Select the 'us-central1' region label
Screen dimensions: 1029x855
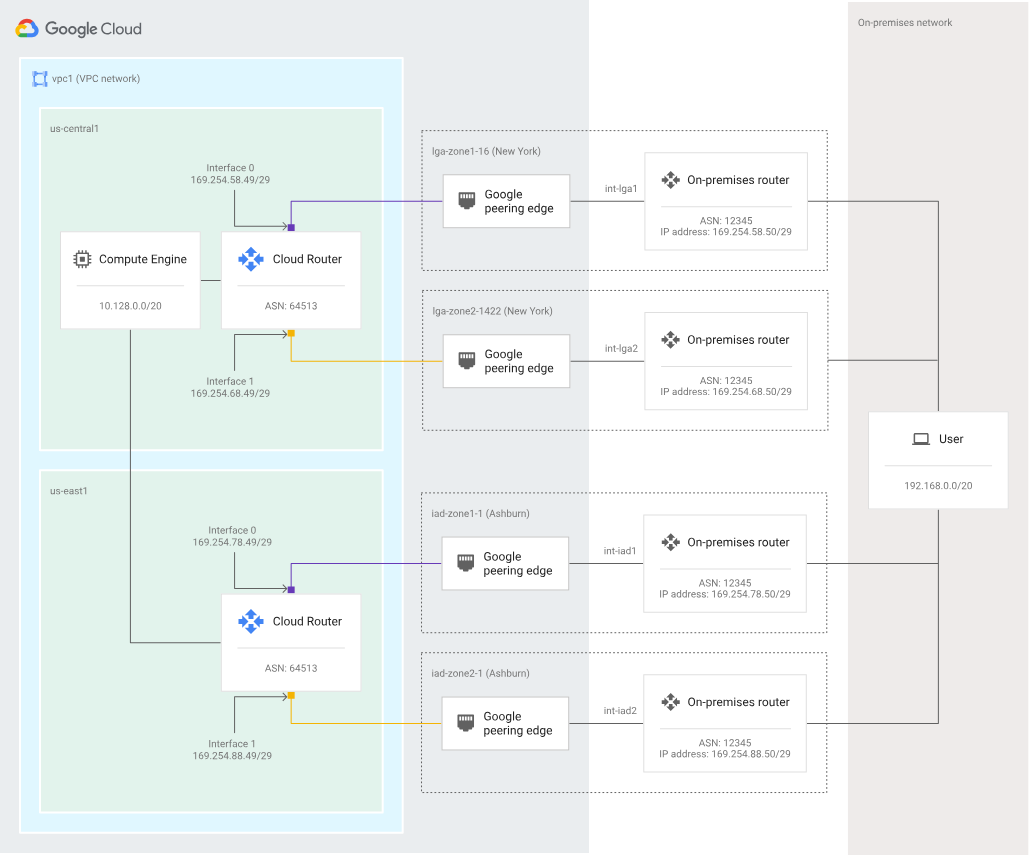(x=74, y=129)
